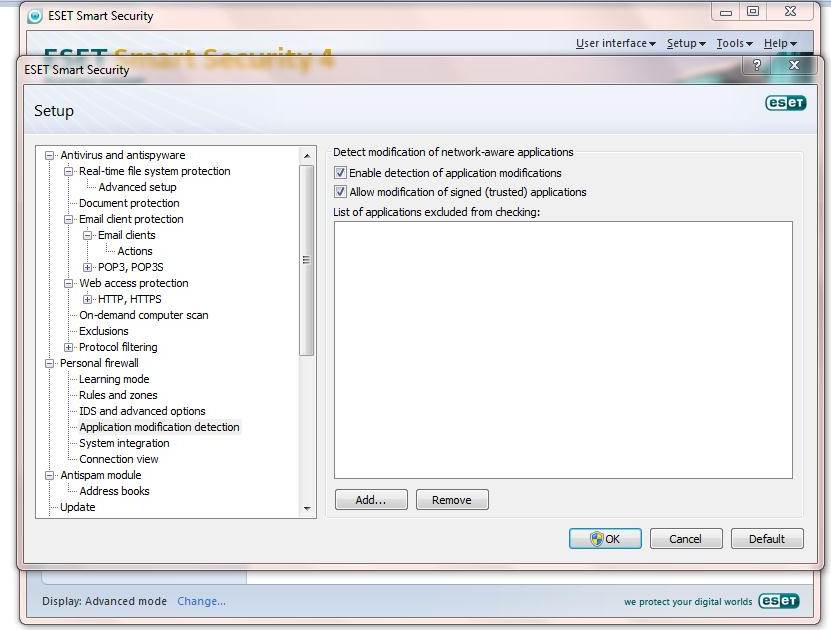Click the Change... display mode link
Screen dimensions: 831x630
(x=201, y=601)
